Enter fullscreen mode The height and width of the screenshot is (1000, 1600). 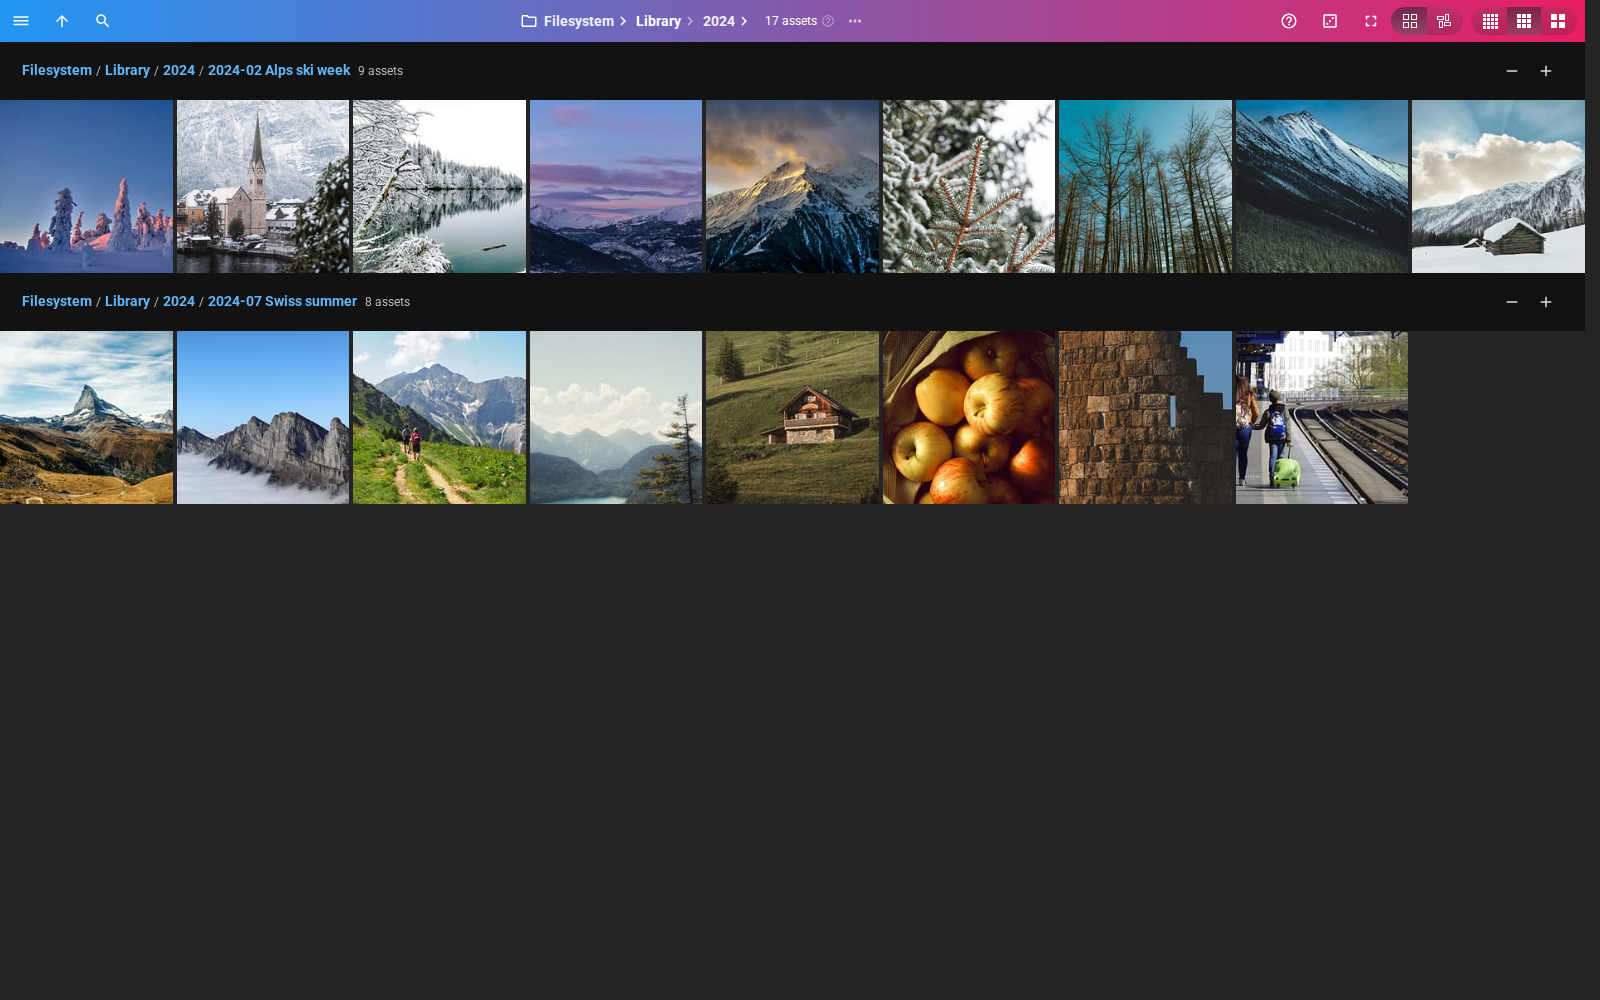[x=1371, y=21]
